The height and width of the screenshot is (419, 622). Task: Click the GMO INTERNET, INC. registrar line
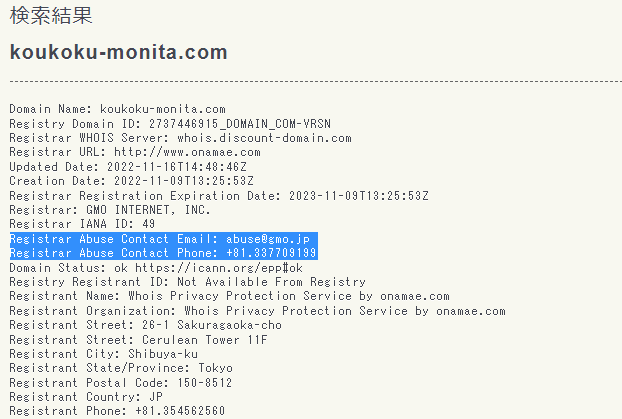click(x=110, y=210)
